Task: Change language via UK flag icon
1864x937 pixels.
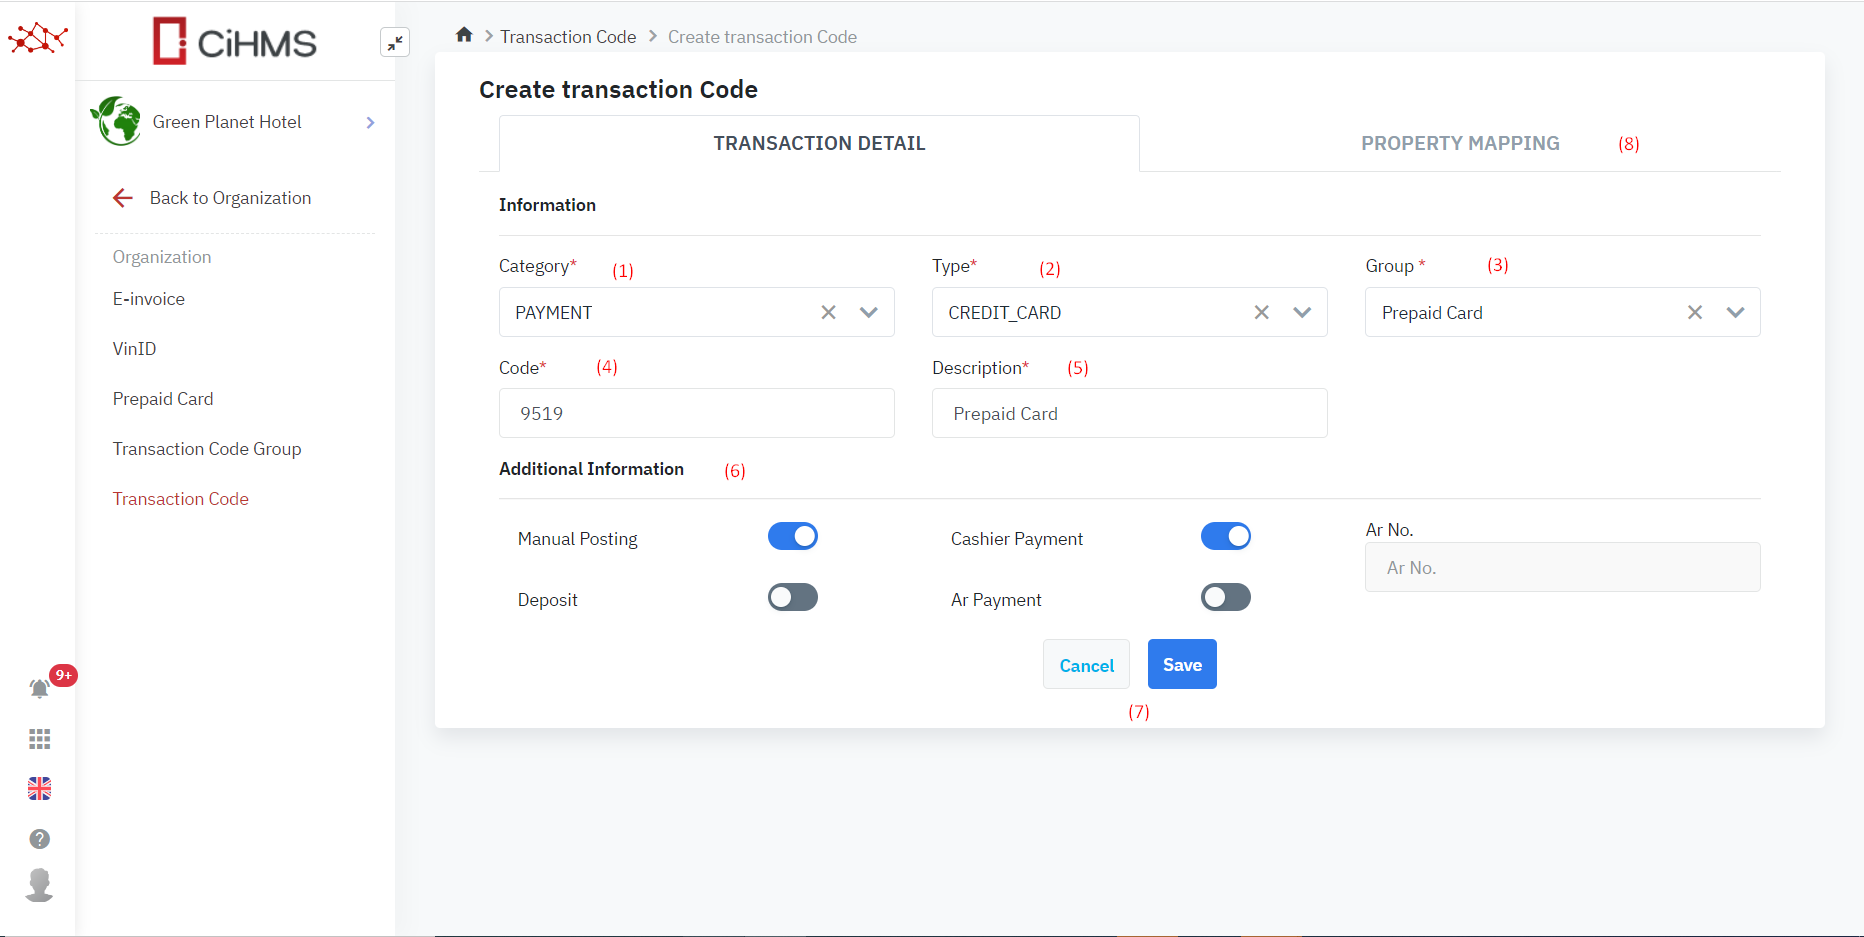Action: 40,789
